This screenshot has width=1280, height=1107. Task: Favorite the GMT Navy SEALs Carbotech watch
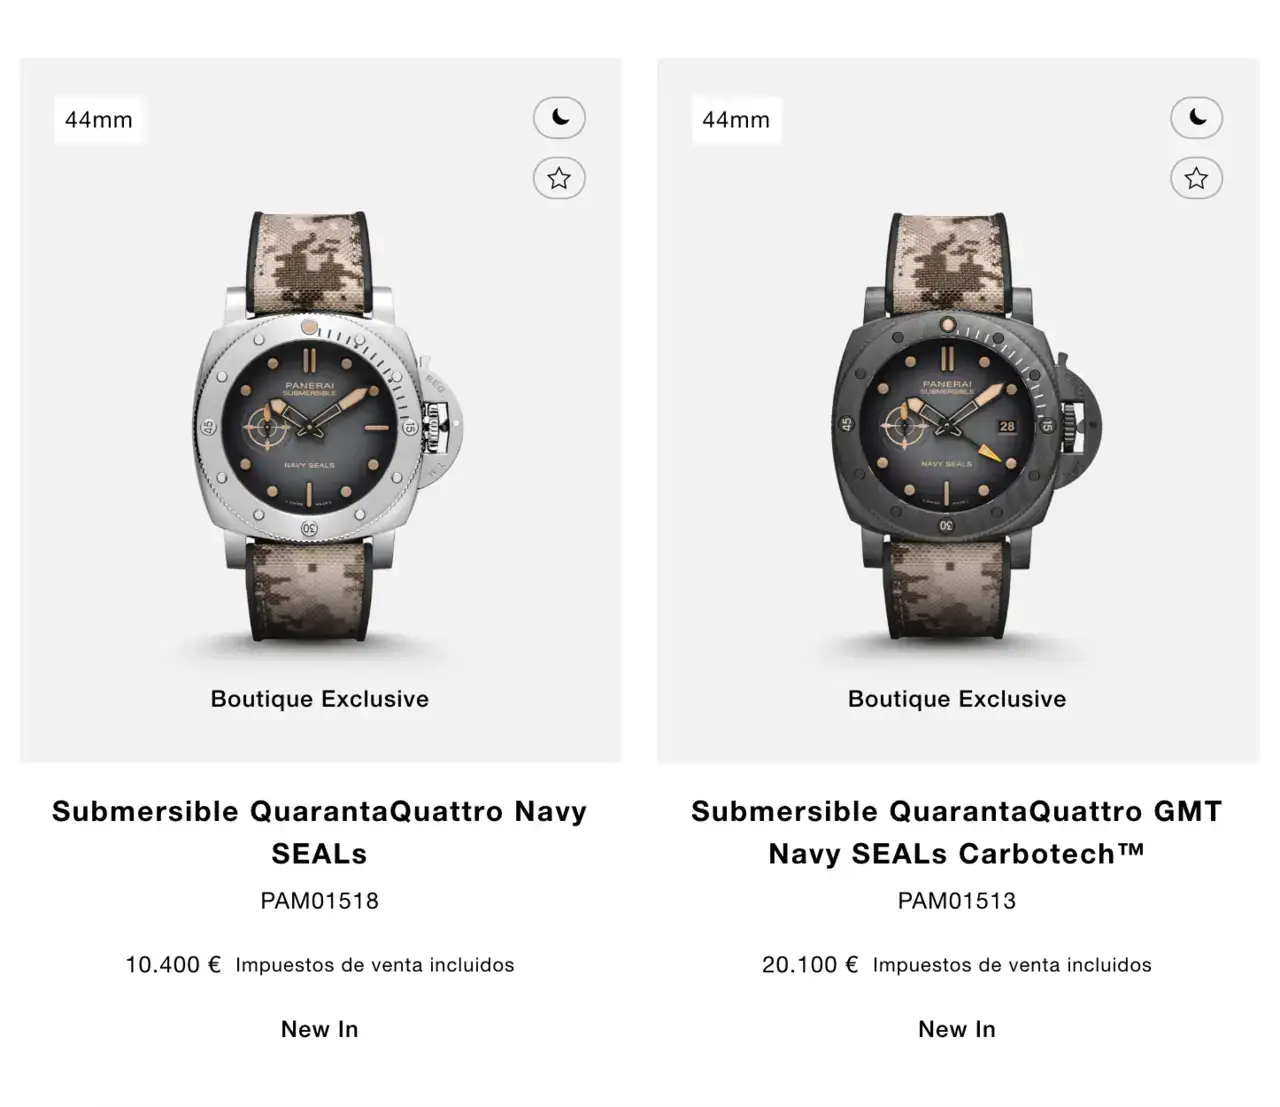coord(1196,178)
